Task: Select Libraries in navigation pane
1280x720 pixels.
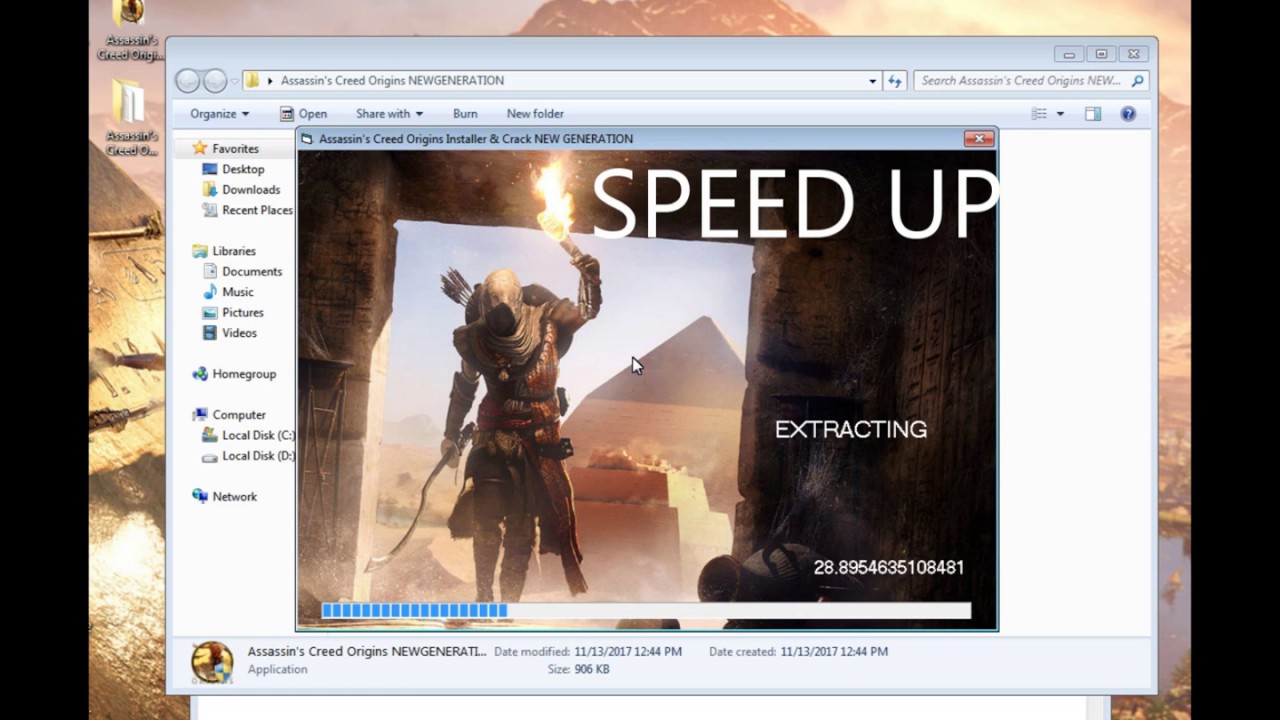Action: click(234, 251)
